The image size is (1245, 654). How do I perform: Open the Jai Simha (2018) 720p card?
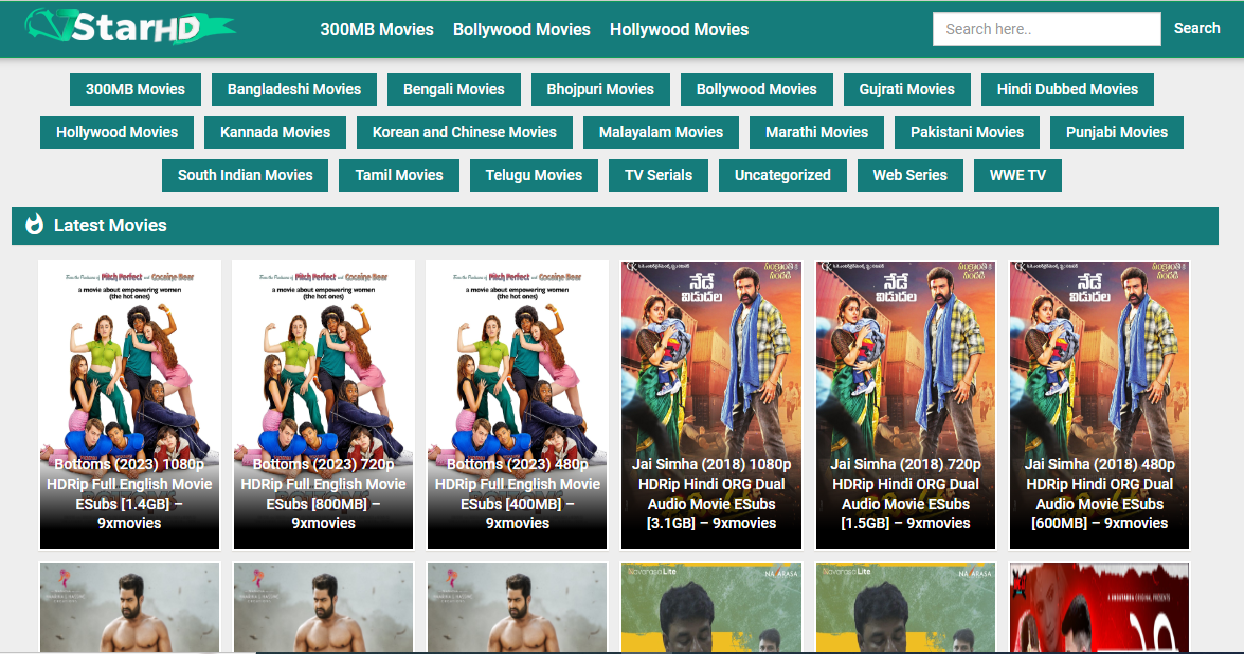[905, 405]
